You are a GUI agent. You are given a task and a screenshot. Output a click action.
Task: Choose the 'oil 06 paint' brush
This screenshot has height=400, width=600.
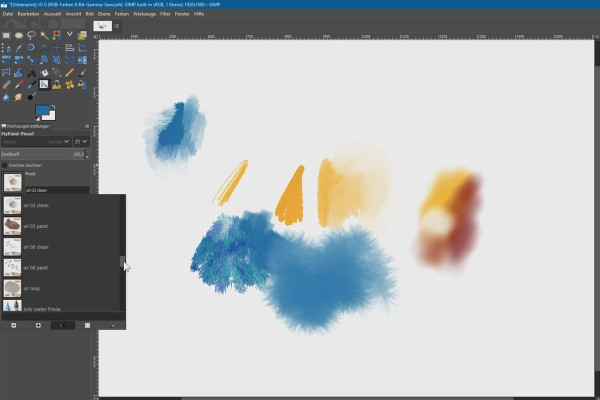pos(61,268)
